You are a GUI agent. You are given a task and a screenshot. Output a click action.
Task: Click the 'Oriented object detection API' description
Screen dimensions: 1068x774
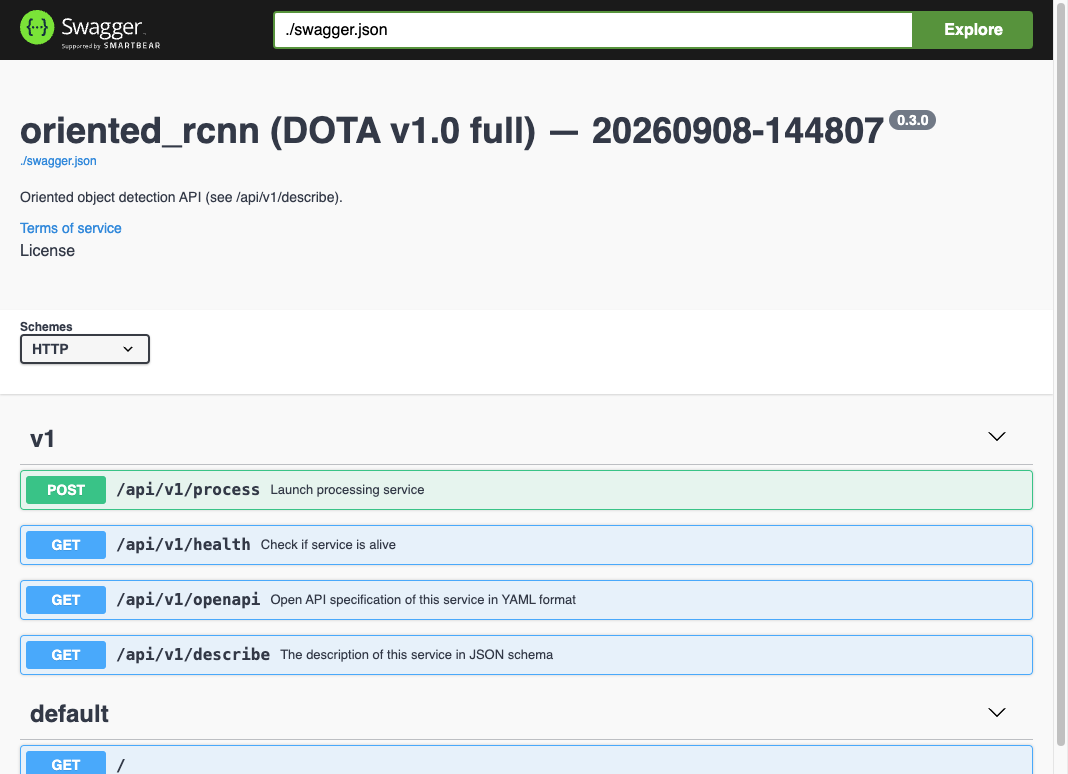pyautogui.click(x=181, y=198)
